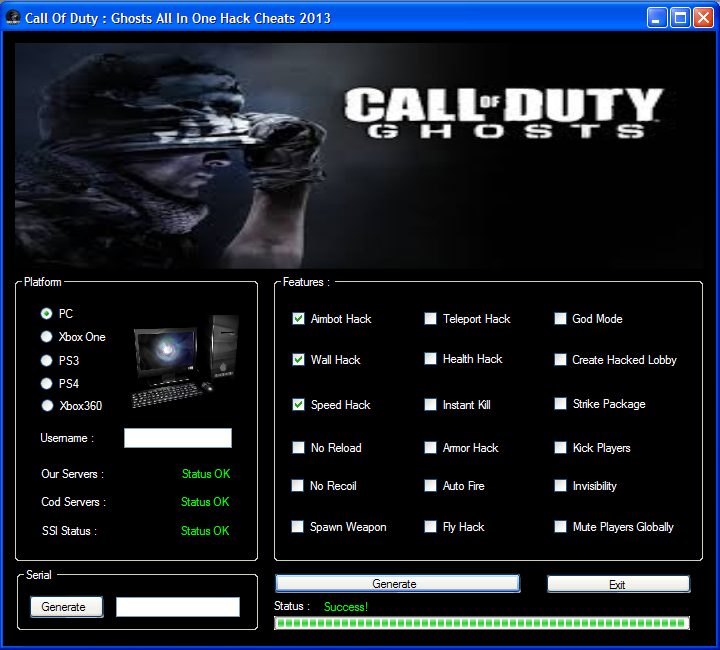Select the Xbox One platform option
The height and width of the screenshot is (650, 720).
pos(46,336)
